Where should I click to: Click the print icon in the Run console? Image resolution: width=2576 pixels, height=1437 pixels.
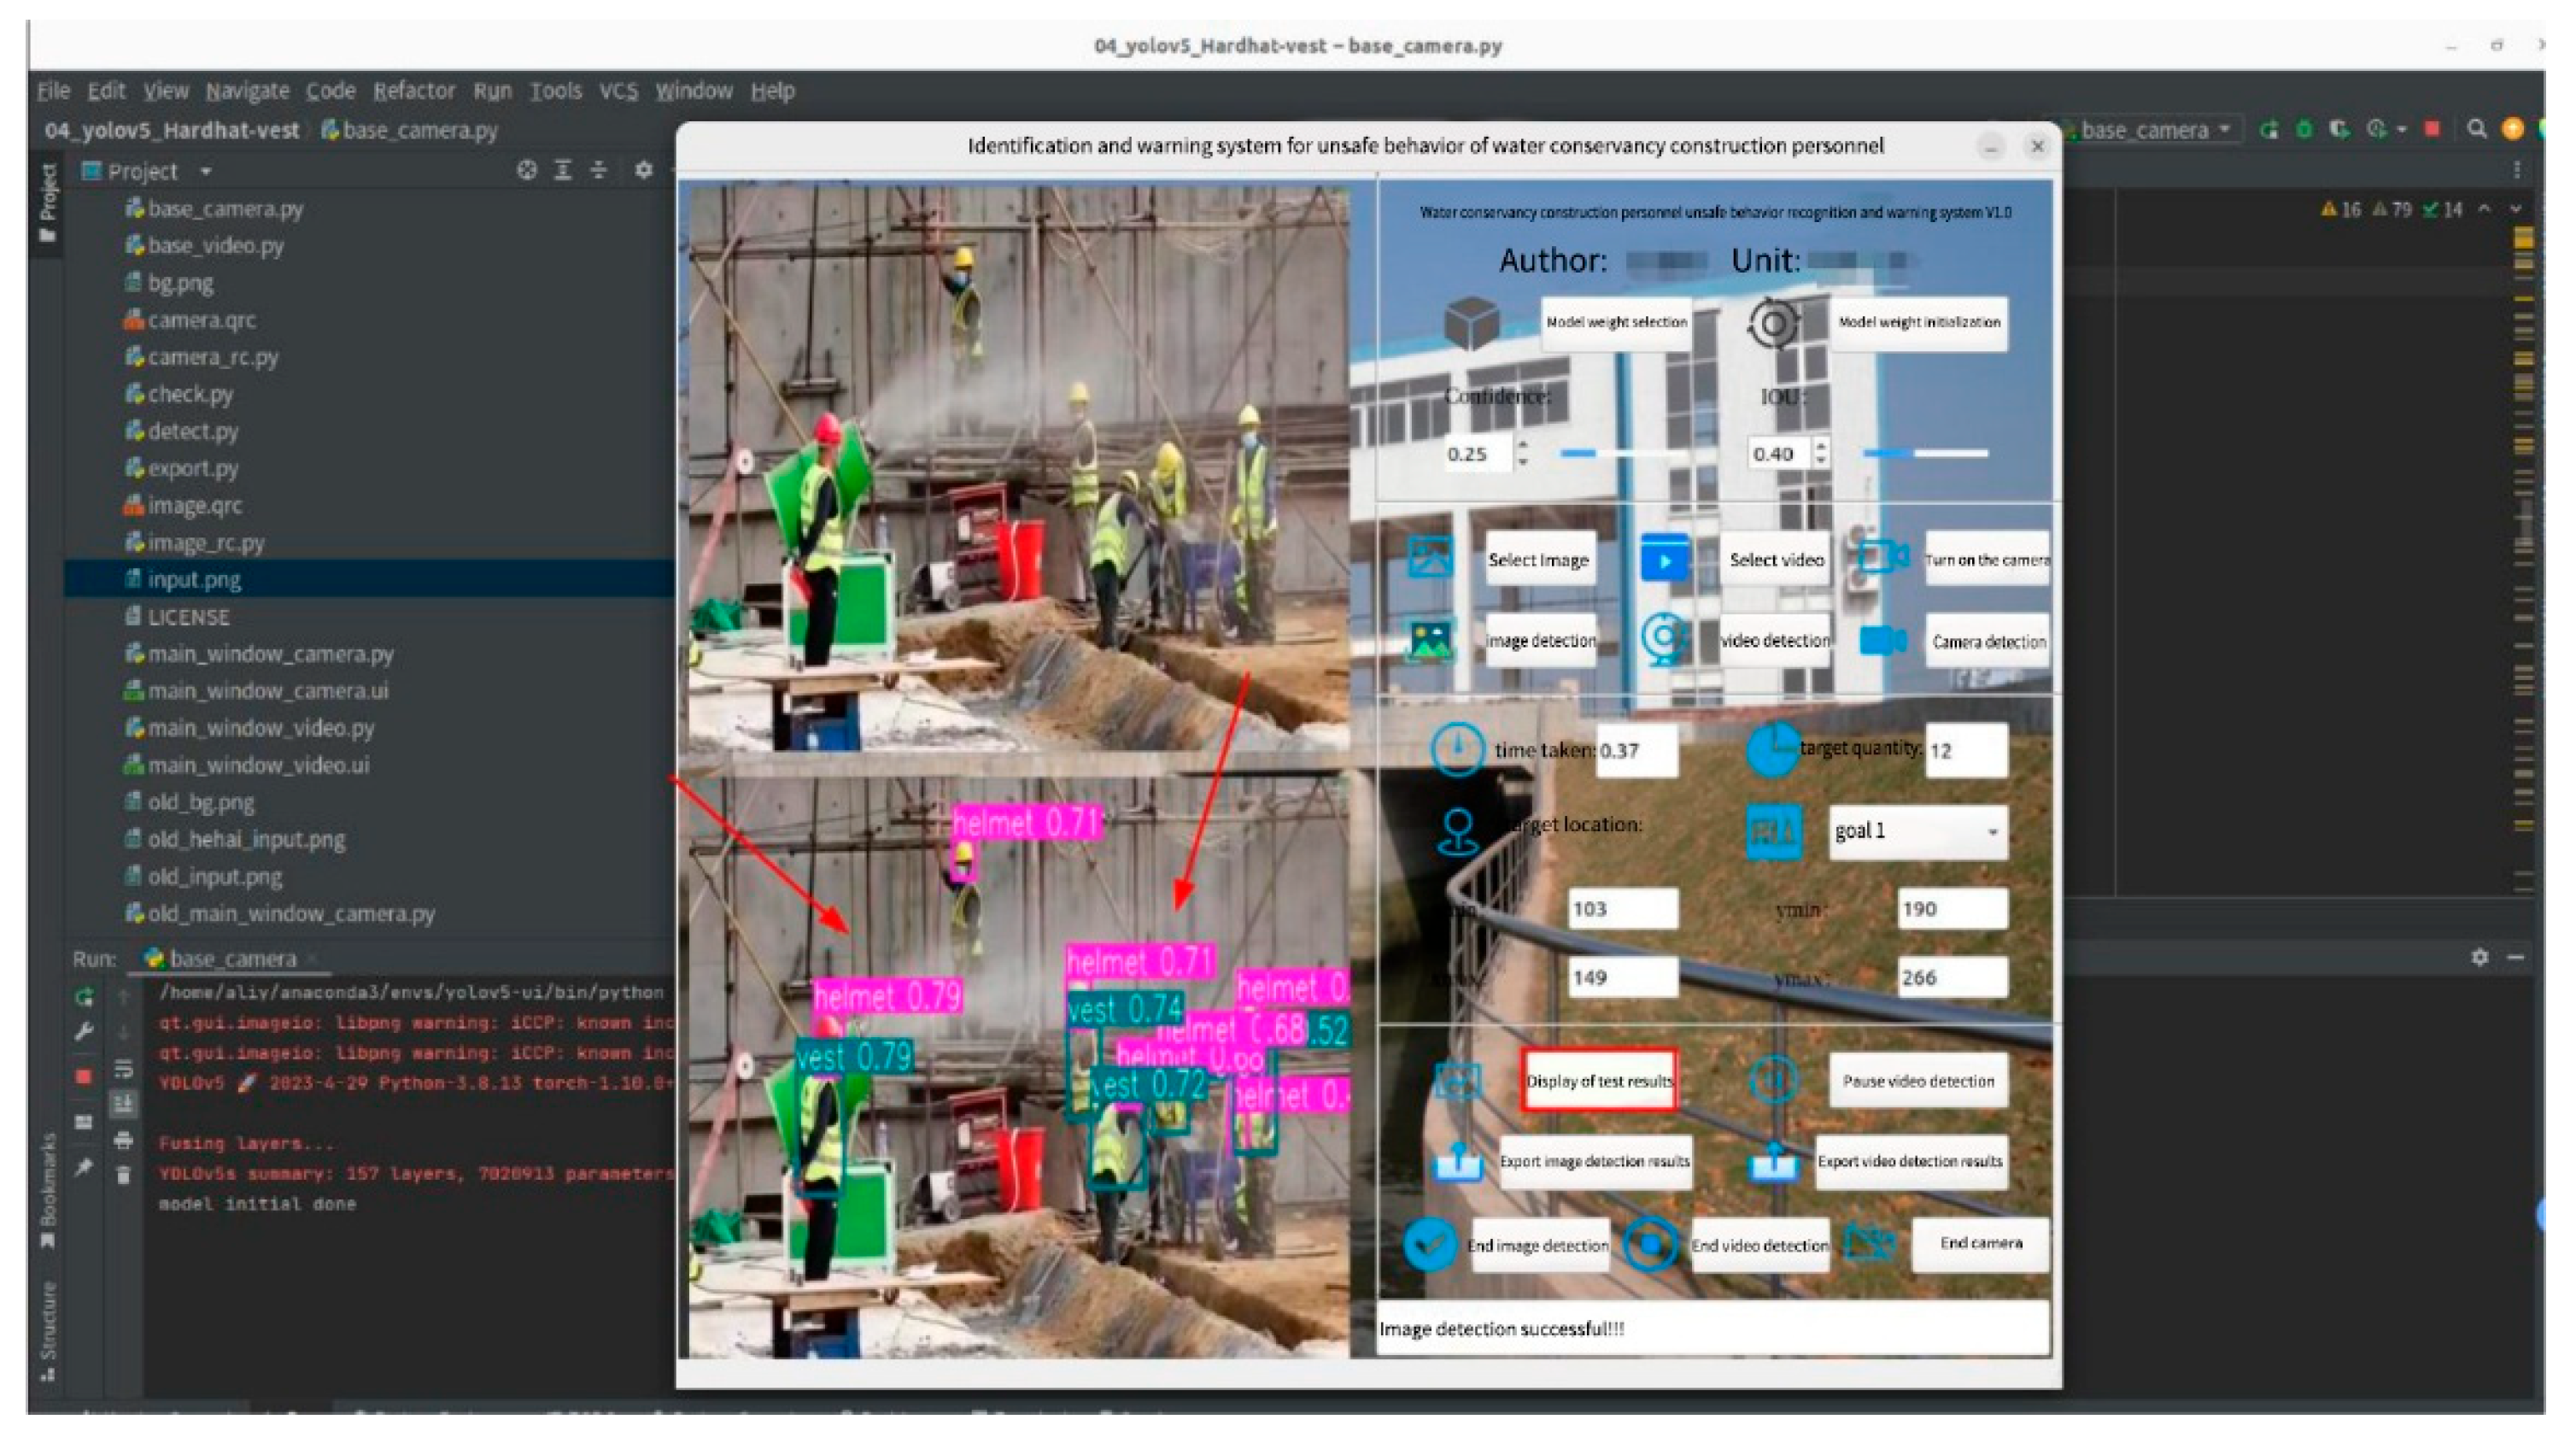pos(123,1140)
